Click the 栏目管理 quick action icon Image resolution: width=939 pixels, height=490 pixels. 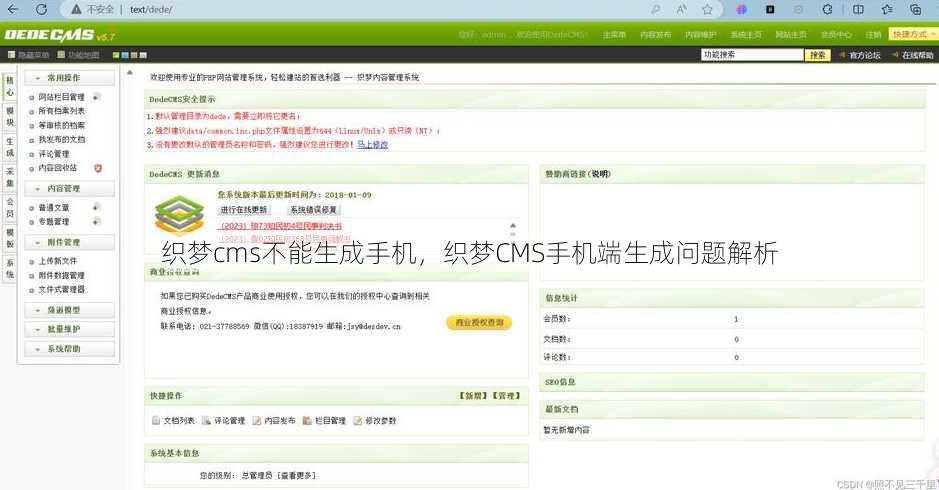point(307,421)
